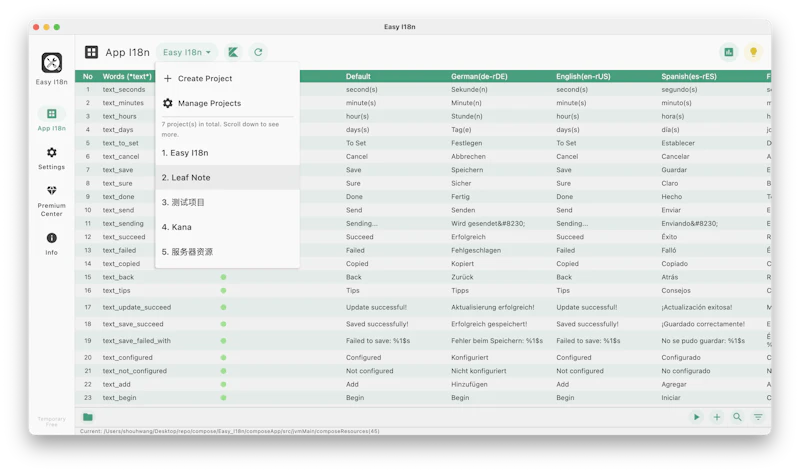The image size is (800, 473).
Task: Click German cell 'Fehlgeschlagen'
Action: pos(476,251)
